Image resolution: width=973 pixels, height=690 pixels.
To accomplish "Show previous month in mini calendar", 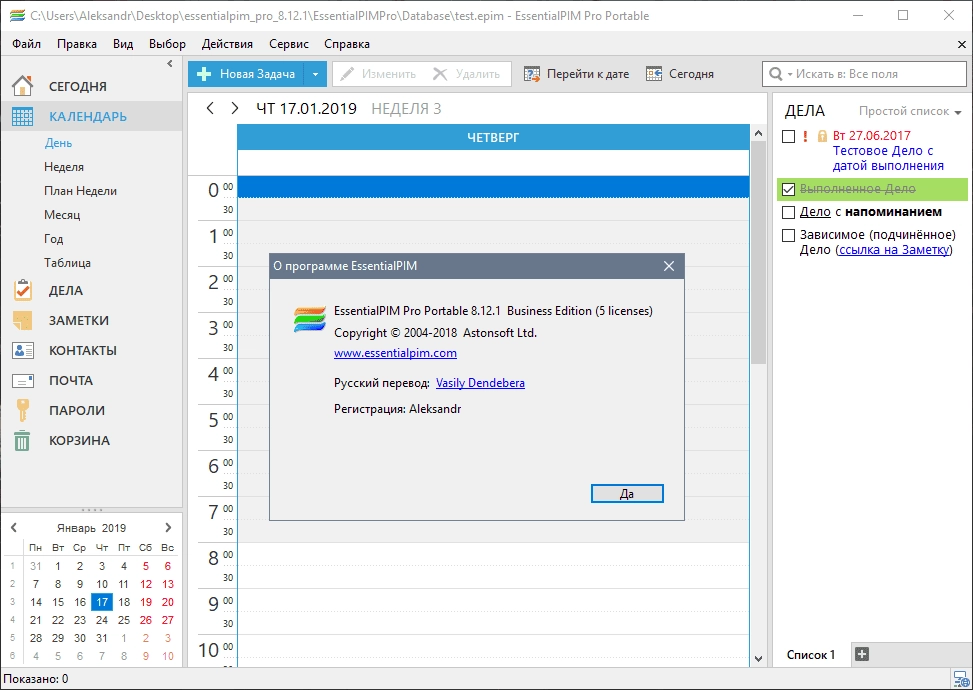I will [14, 527].
